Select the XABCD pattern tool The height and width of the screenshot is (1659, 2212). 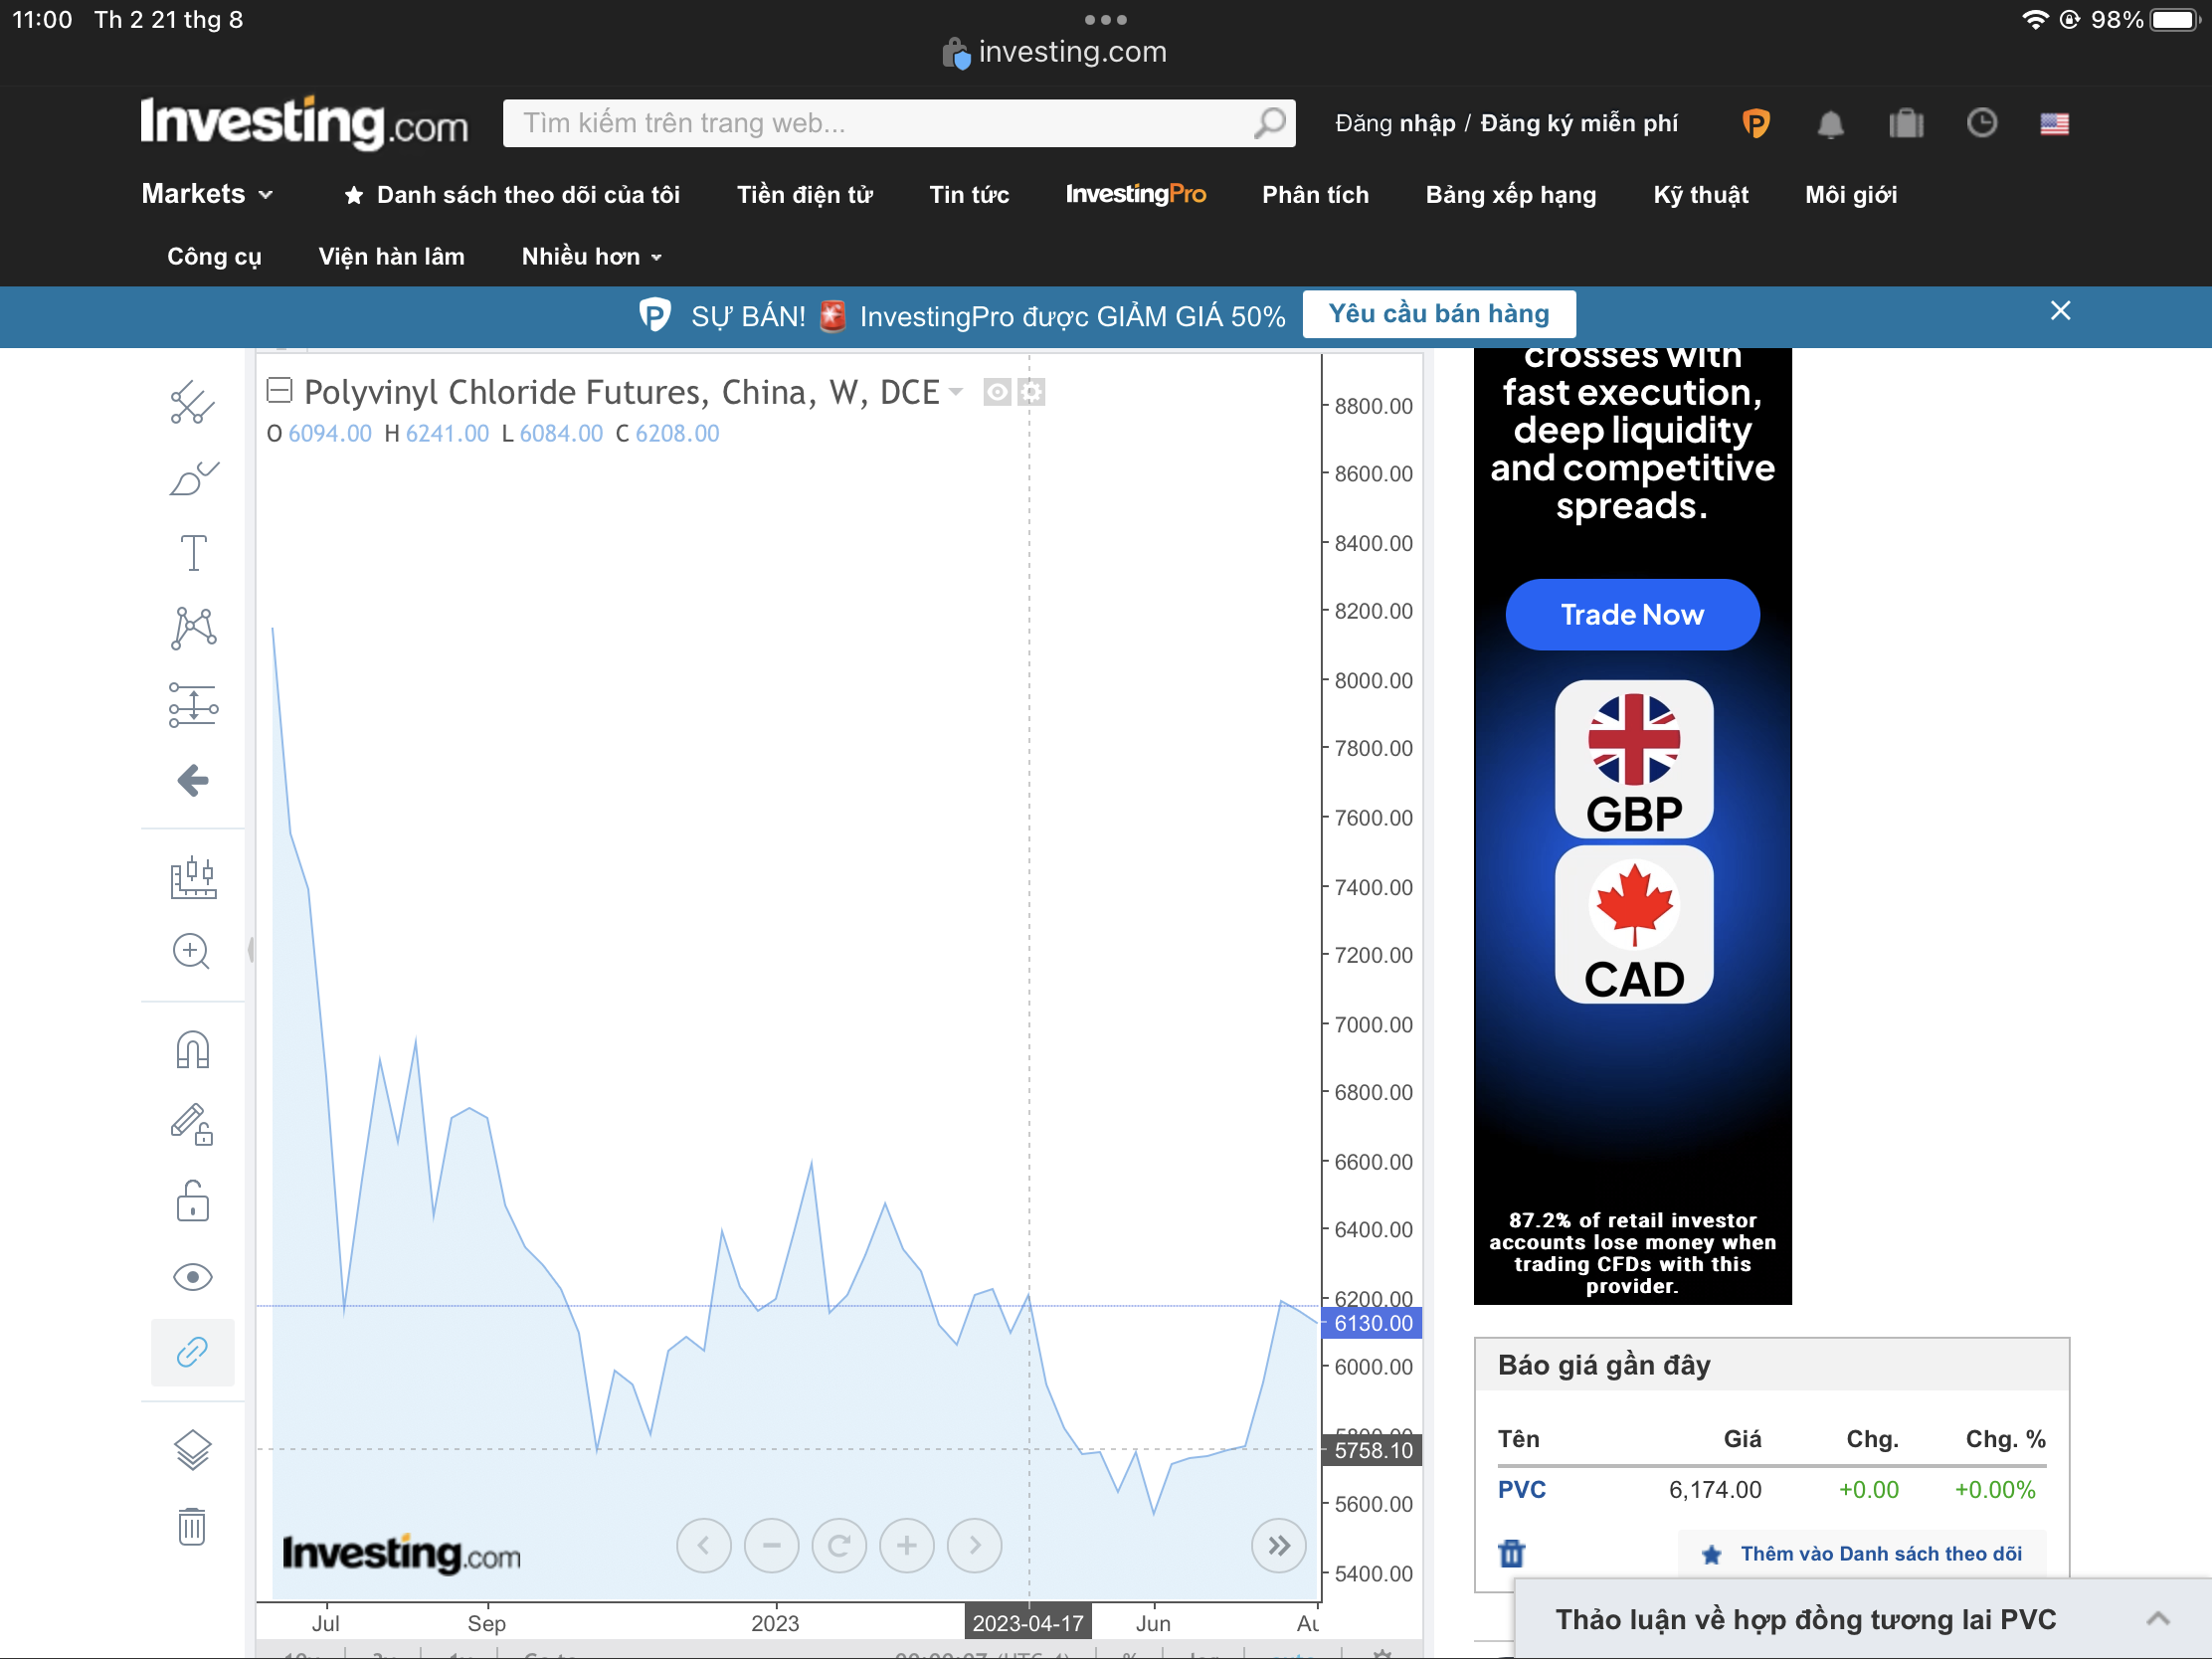pos(192,628)
